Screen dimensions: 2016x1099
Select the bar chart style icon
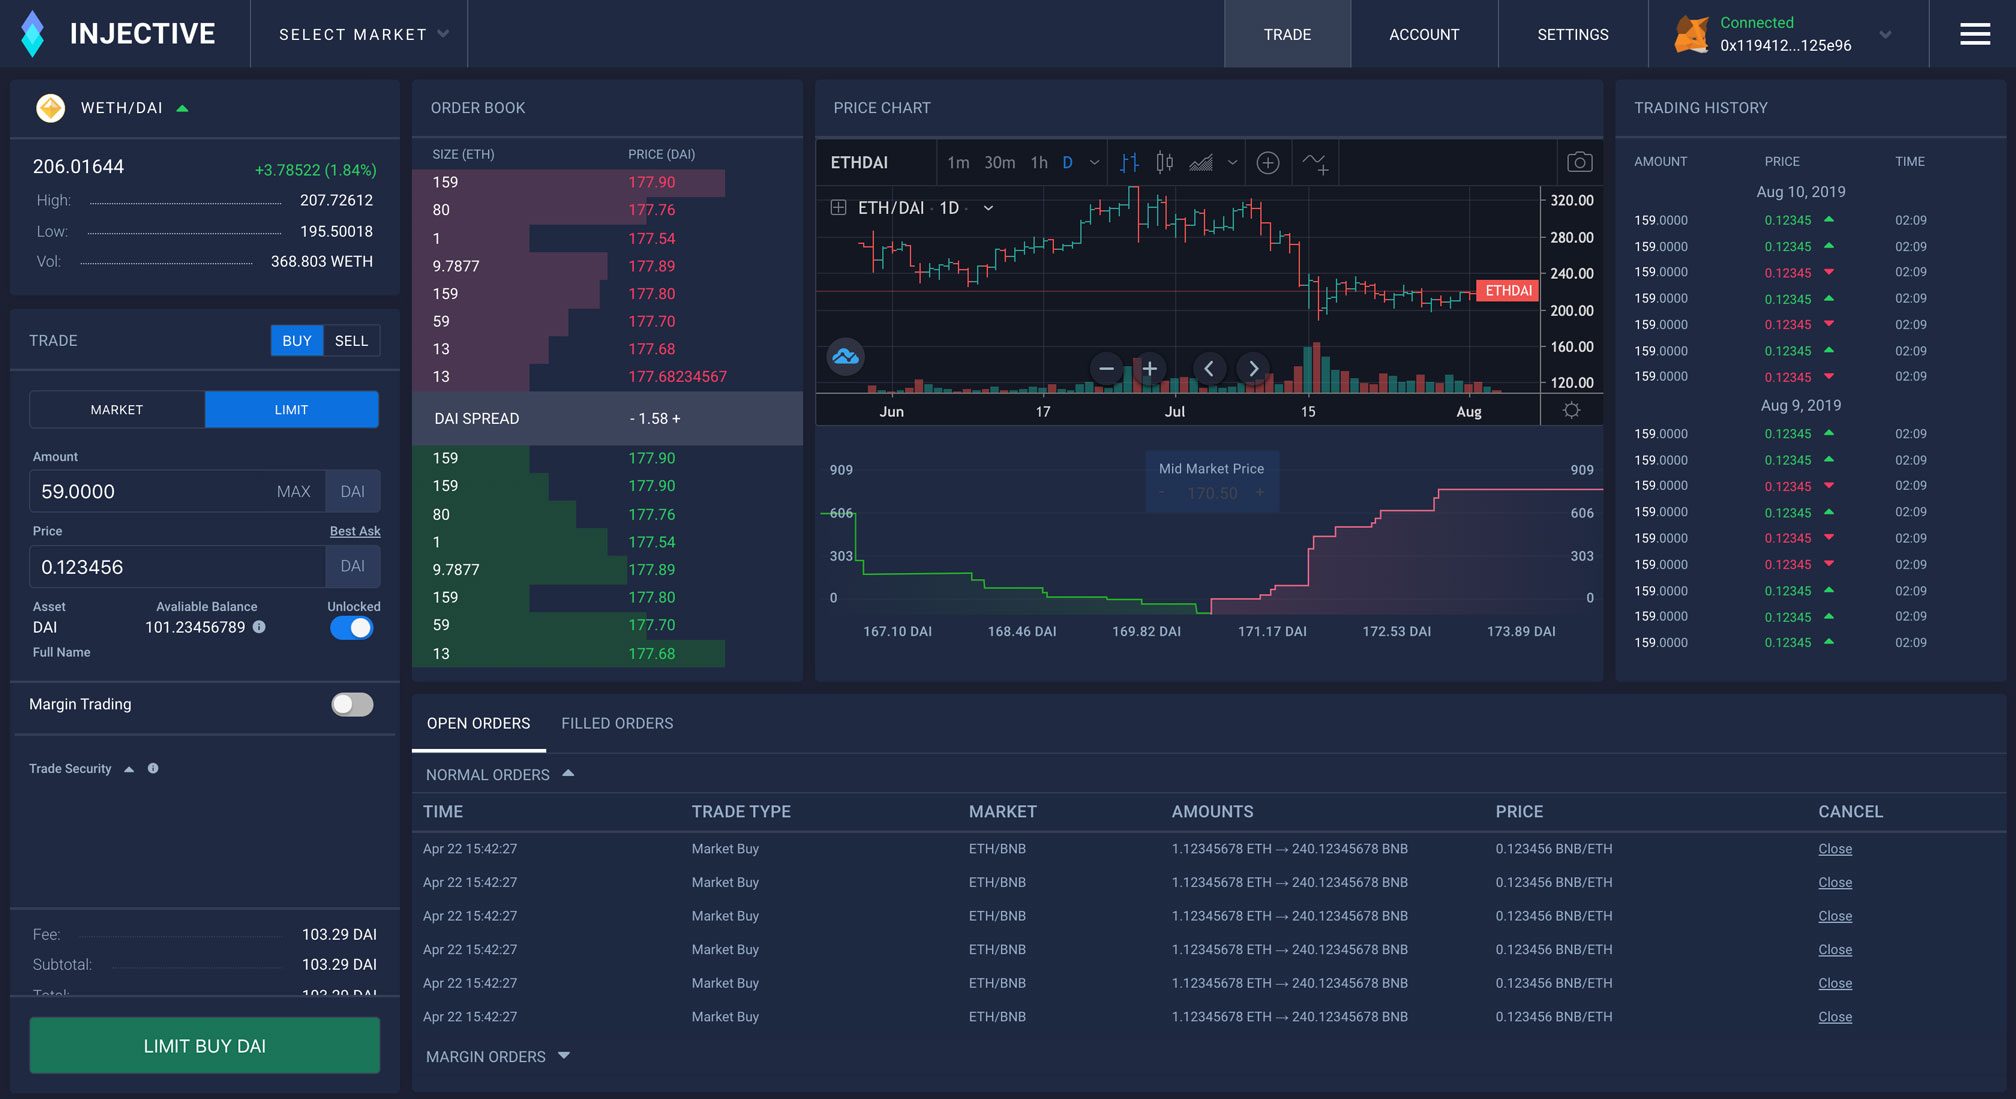pyautogui.click(x=1130, y=162)
